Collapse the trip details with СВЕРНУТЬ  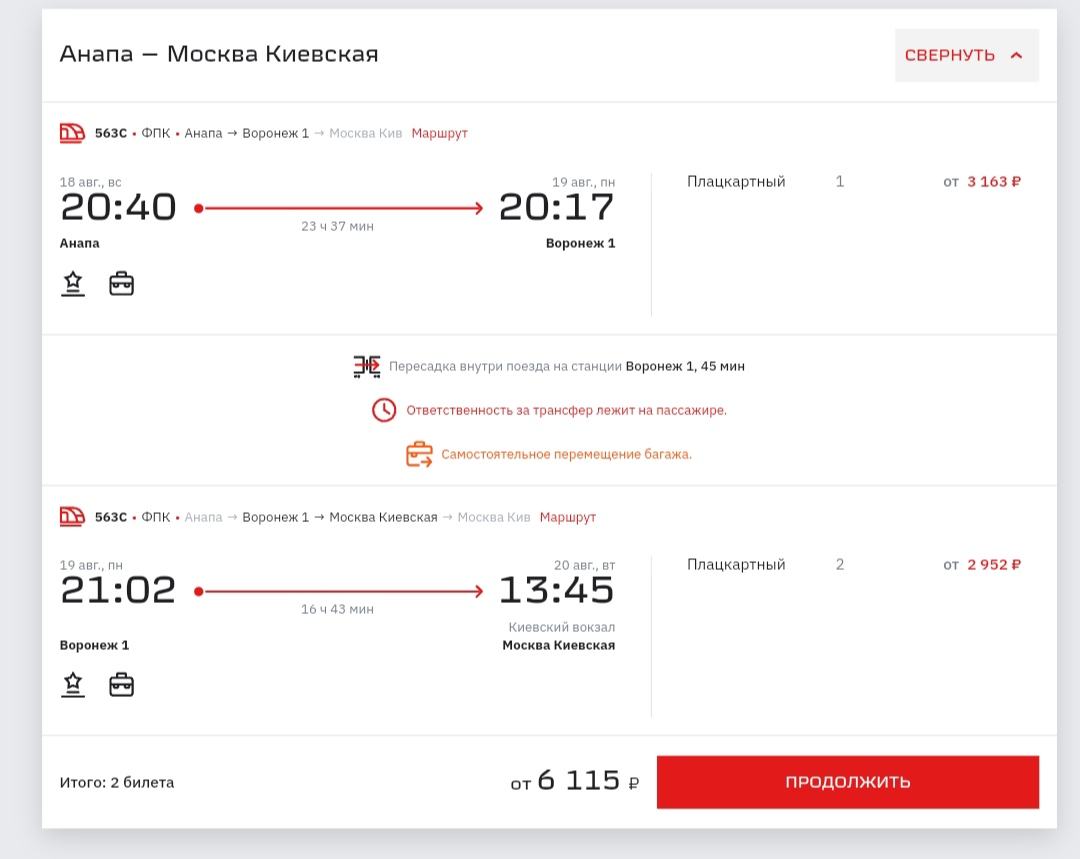[965, 55]
